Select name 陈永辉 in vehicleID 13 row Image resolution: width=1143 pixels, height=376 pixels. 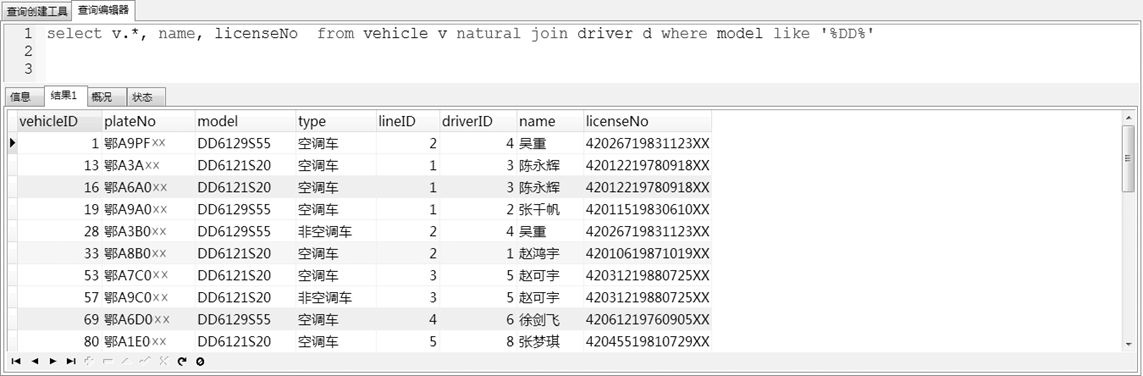pos(550,166)
